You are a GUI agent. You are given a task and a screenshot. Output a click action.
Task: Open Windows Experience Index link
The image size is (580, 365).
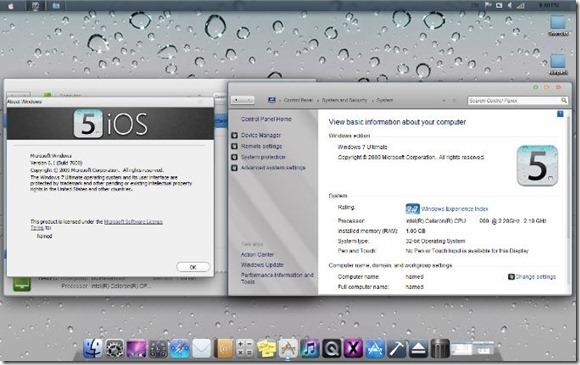click(x=454, y=209)
